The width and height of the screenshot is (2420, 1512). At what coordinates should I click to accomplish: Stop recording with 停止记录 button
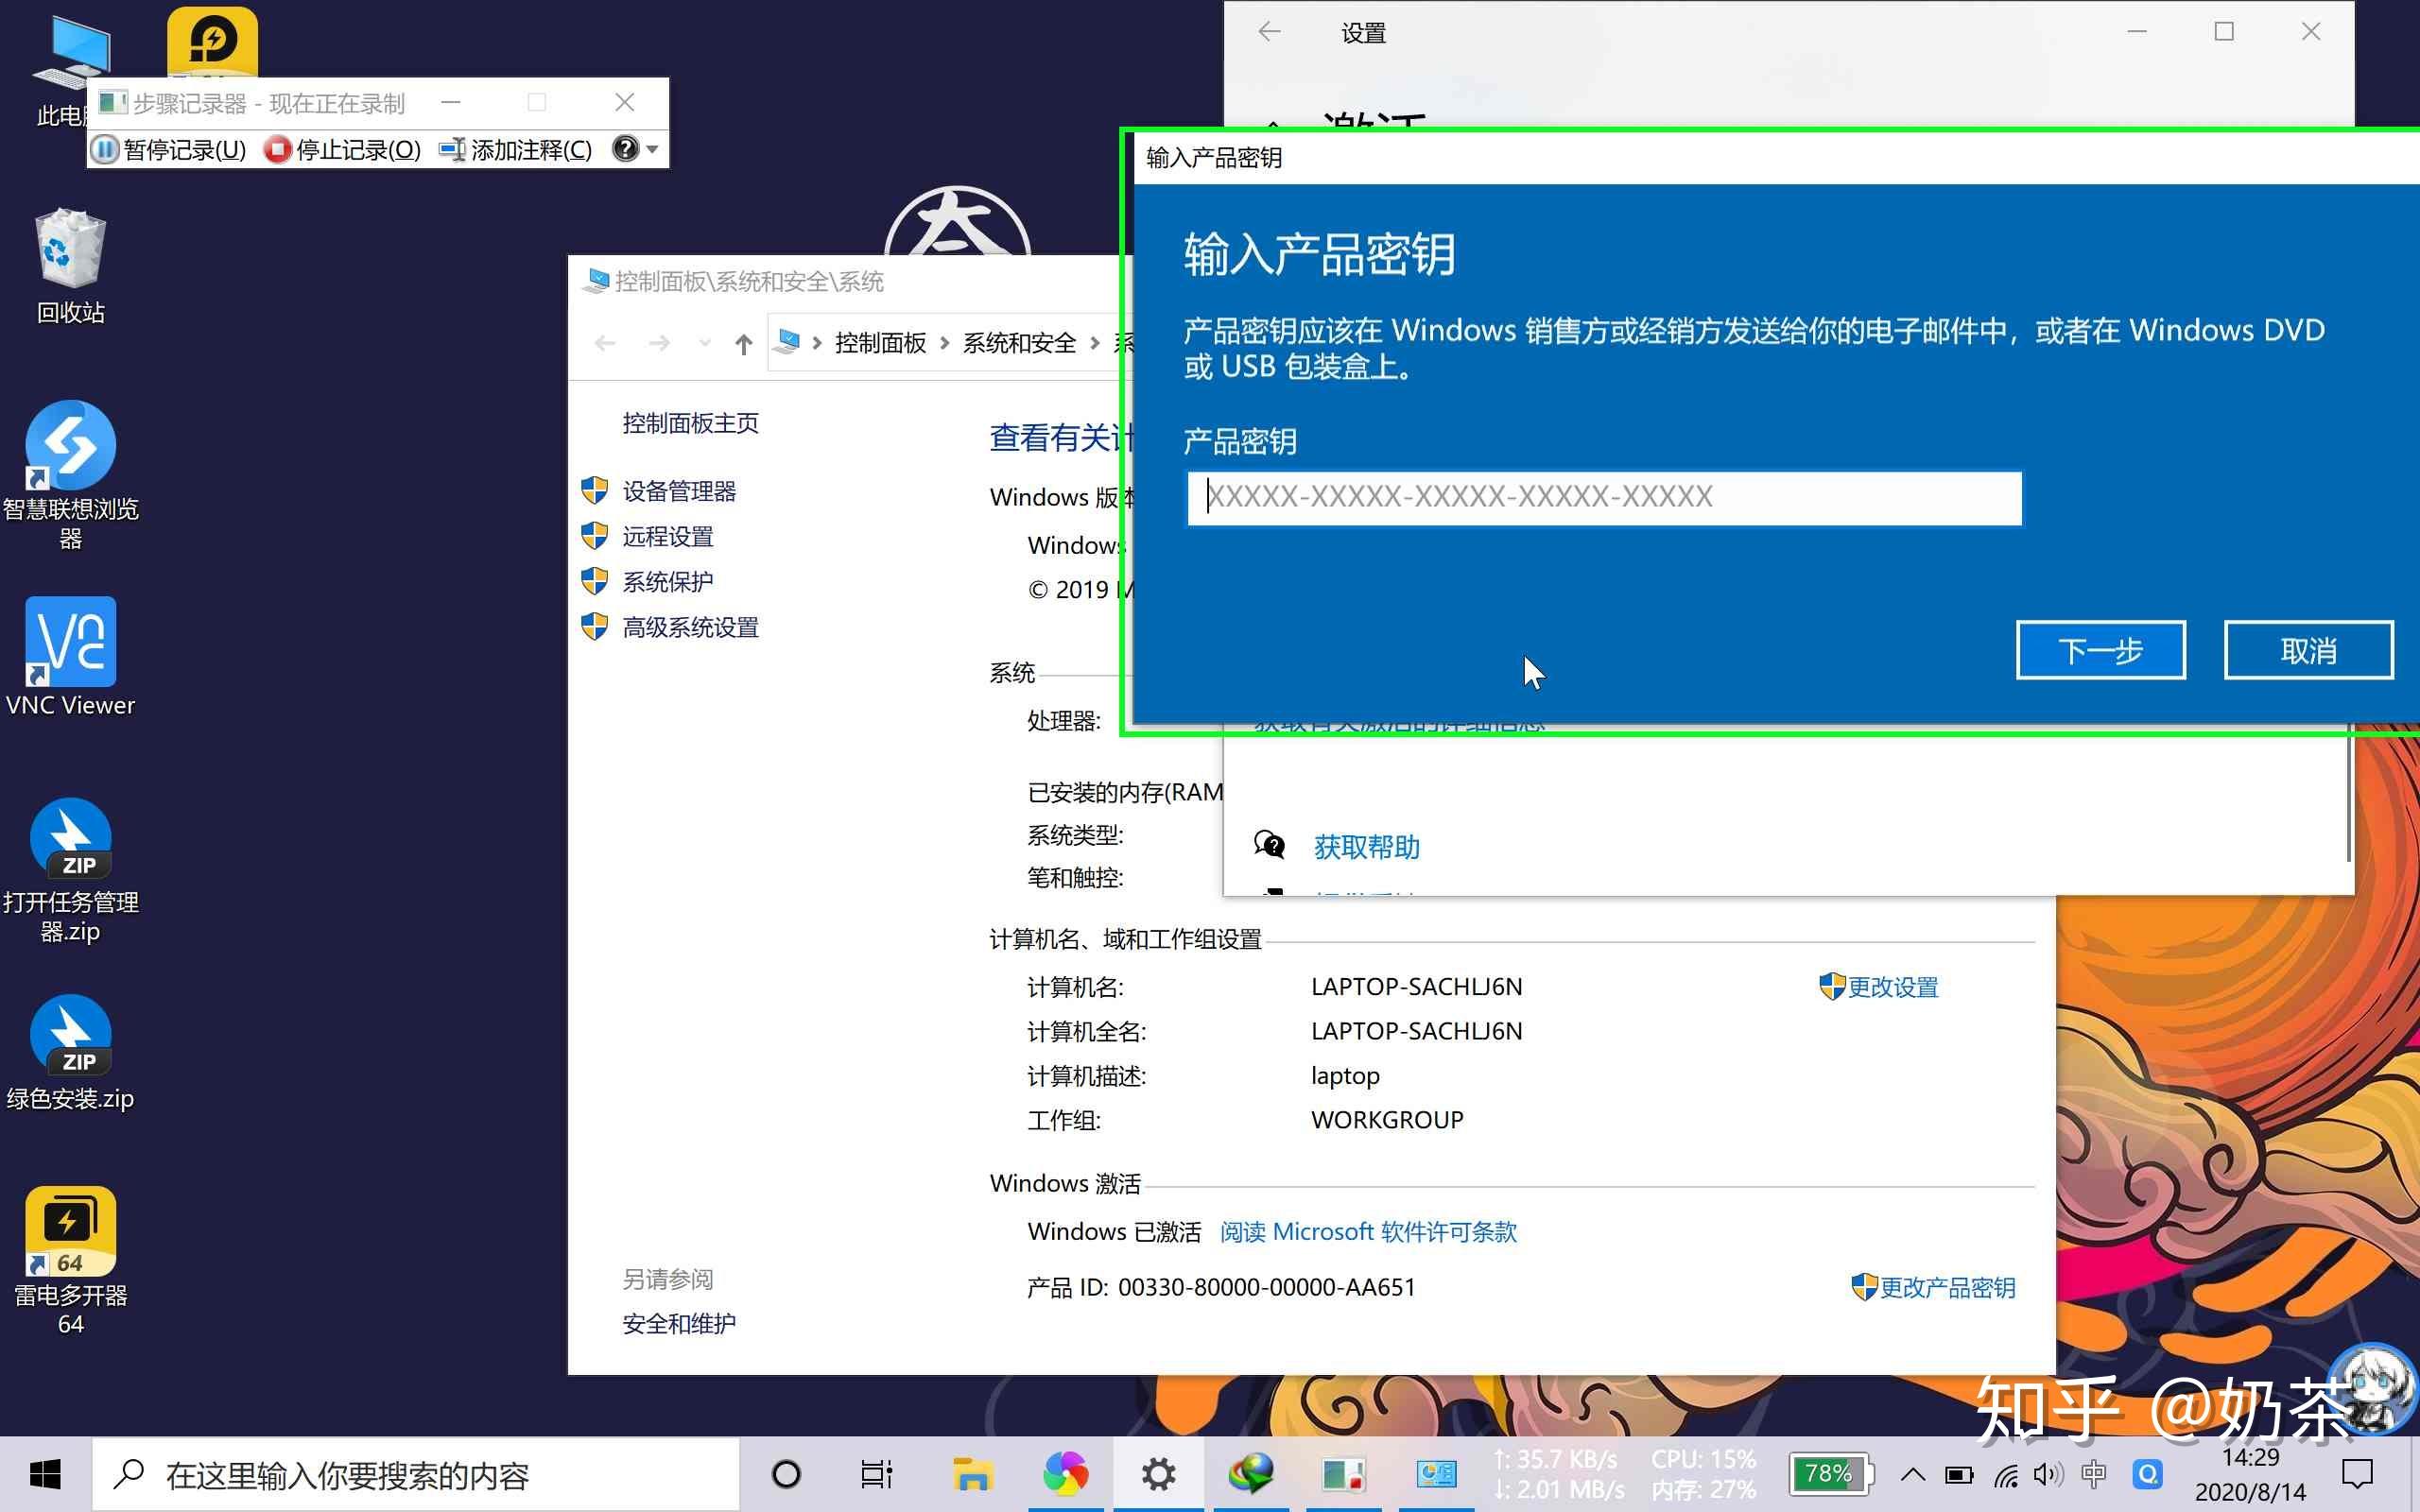coord(343,150)
